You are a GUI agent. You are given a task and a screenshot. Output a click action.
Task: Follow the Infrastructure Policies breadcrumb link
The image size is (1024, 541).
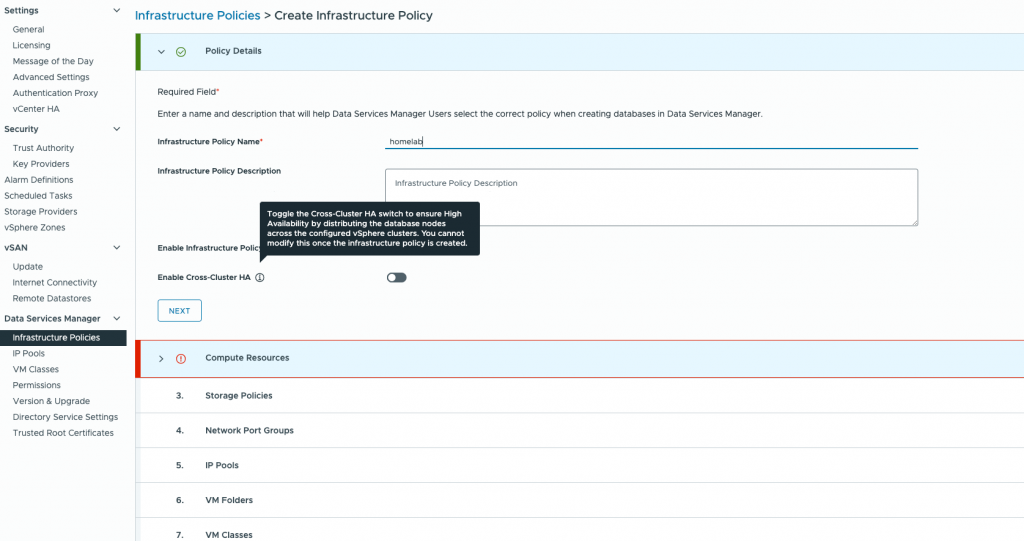tap(197, 15)
